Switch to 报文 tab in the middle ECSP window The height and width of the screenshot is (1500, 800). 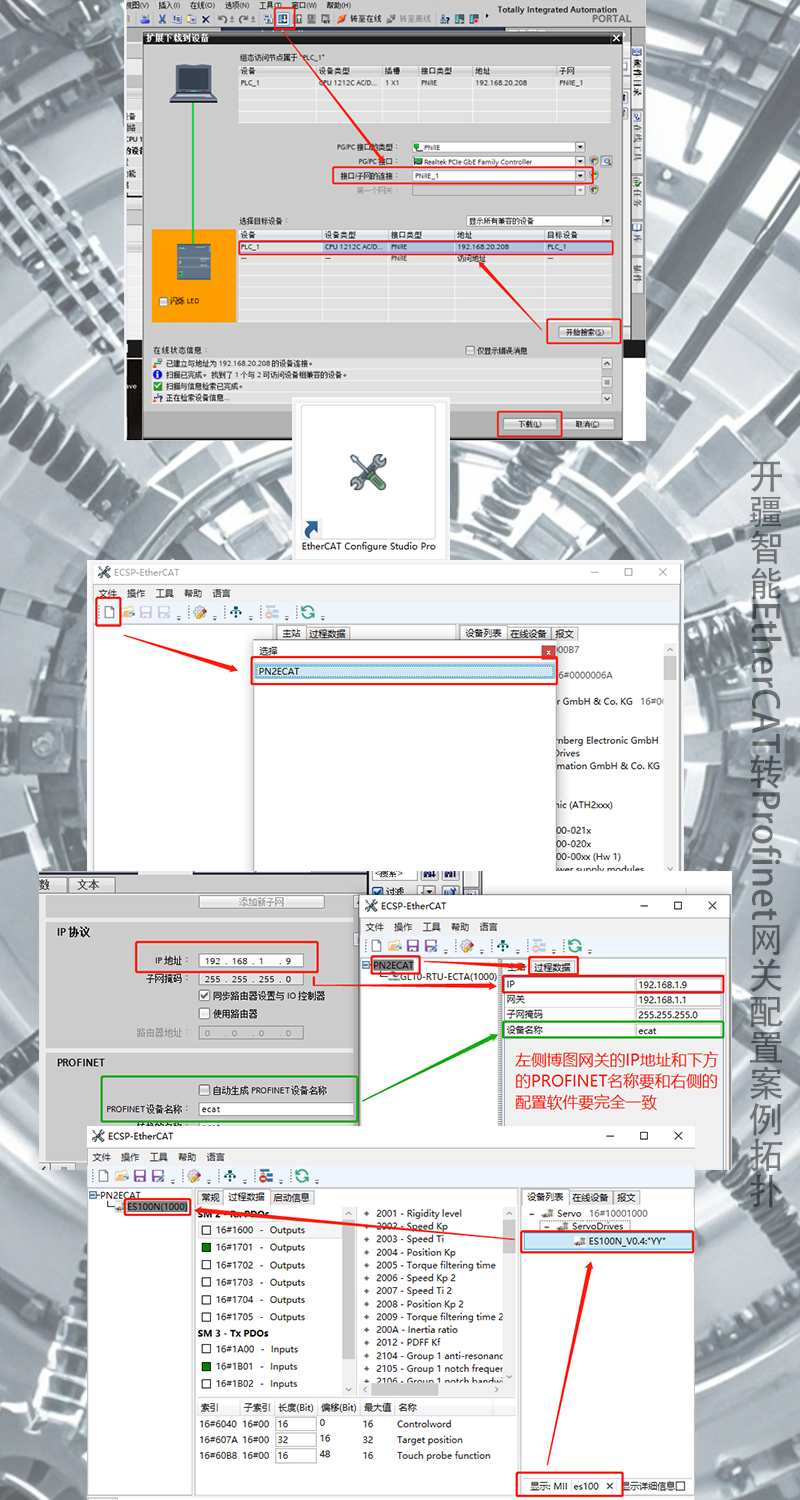[565, 633]
